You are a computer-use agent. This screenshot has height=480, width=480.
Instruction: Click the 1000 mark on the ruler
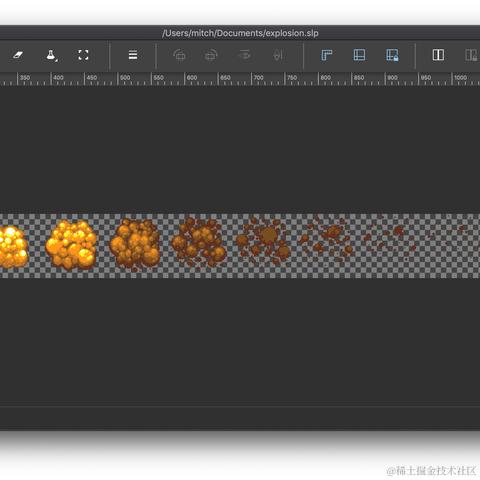pyautogui.click(x=460, y=78)
